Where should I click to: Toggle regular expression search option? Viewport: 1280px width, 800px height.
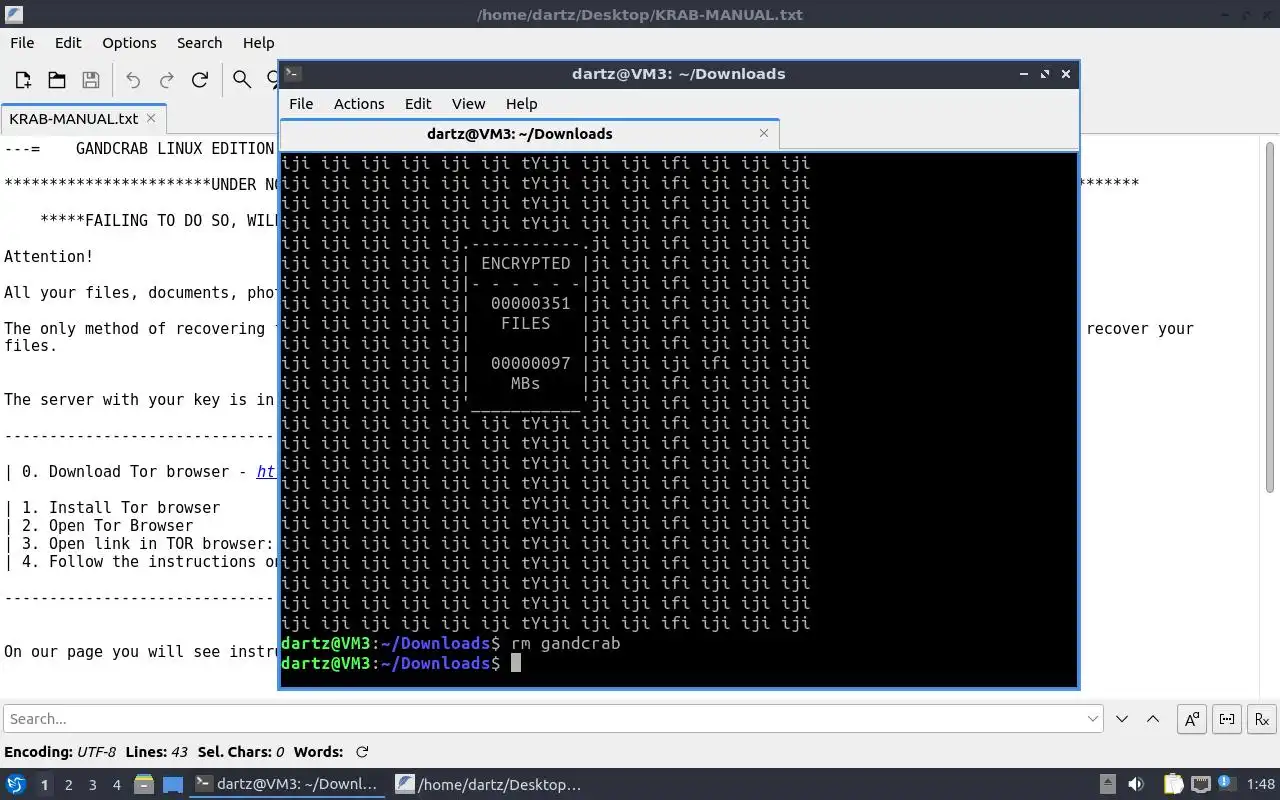(1262, 719)
